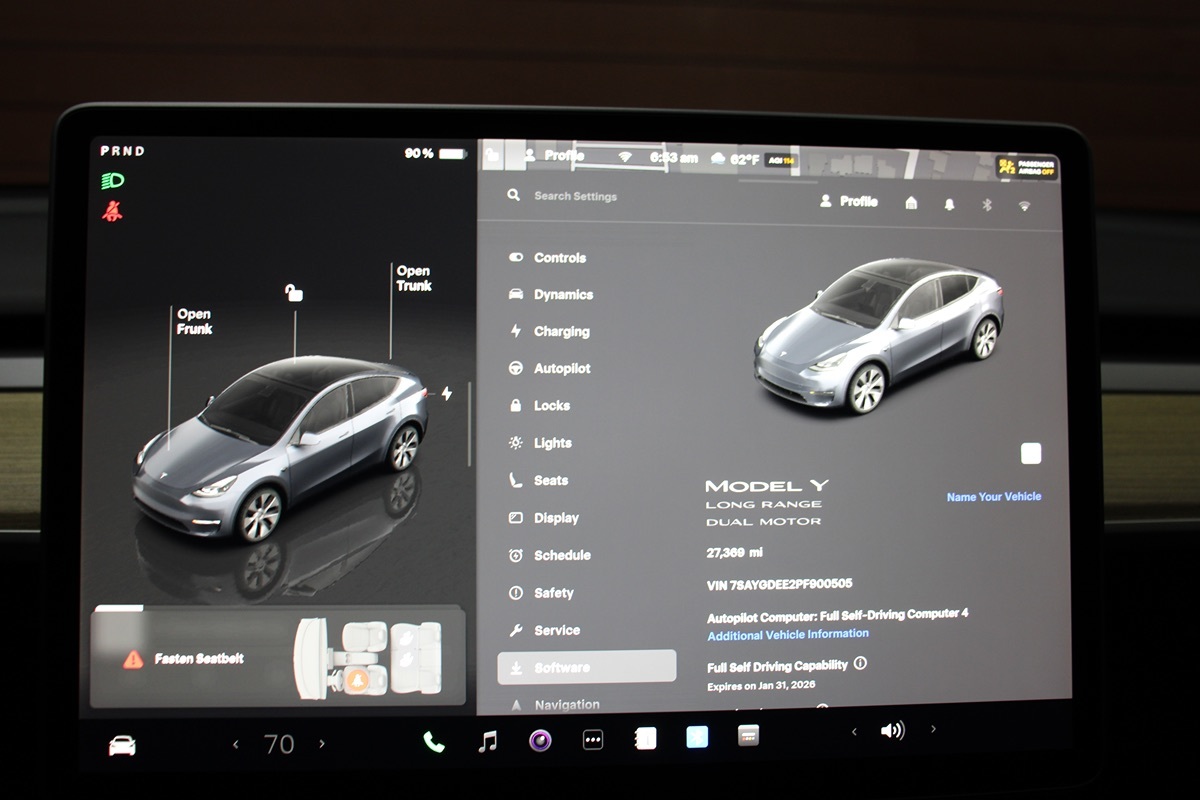Click Open Frunk on car view
Viewport: 1200px width, 800px height.
pos(194,321)
